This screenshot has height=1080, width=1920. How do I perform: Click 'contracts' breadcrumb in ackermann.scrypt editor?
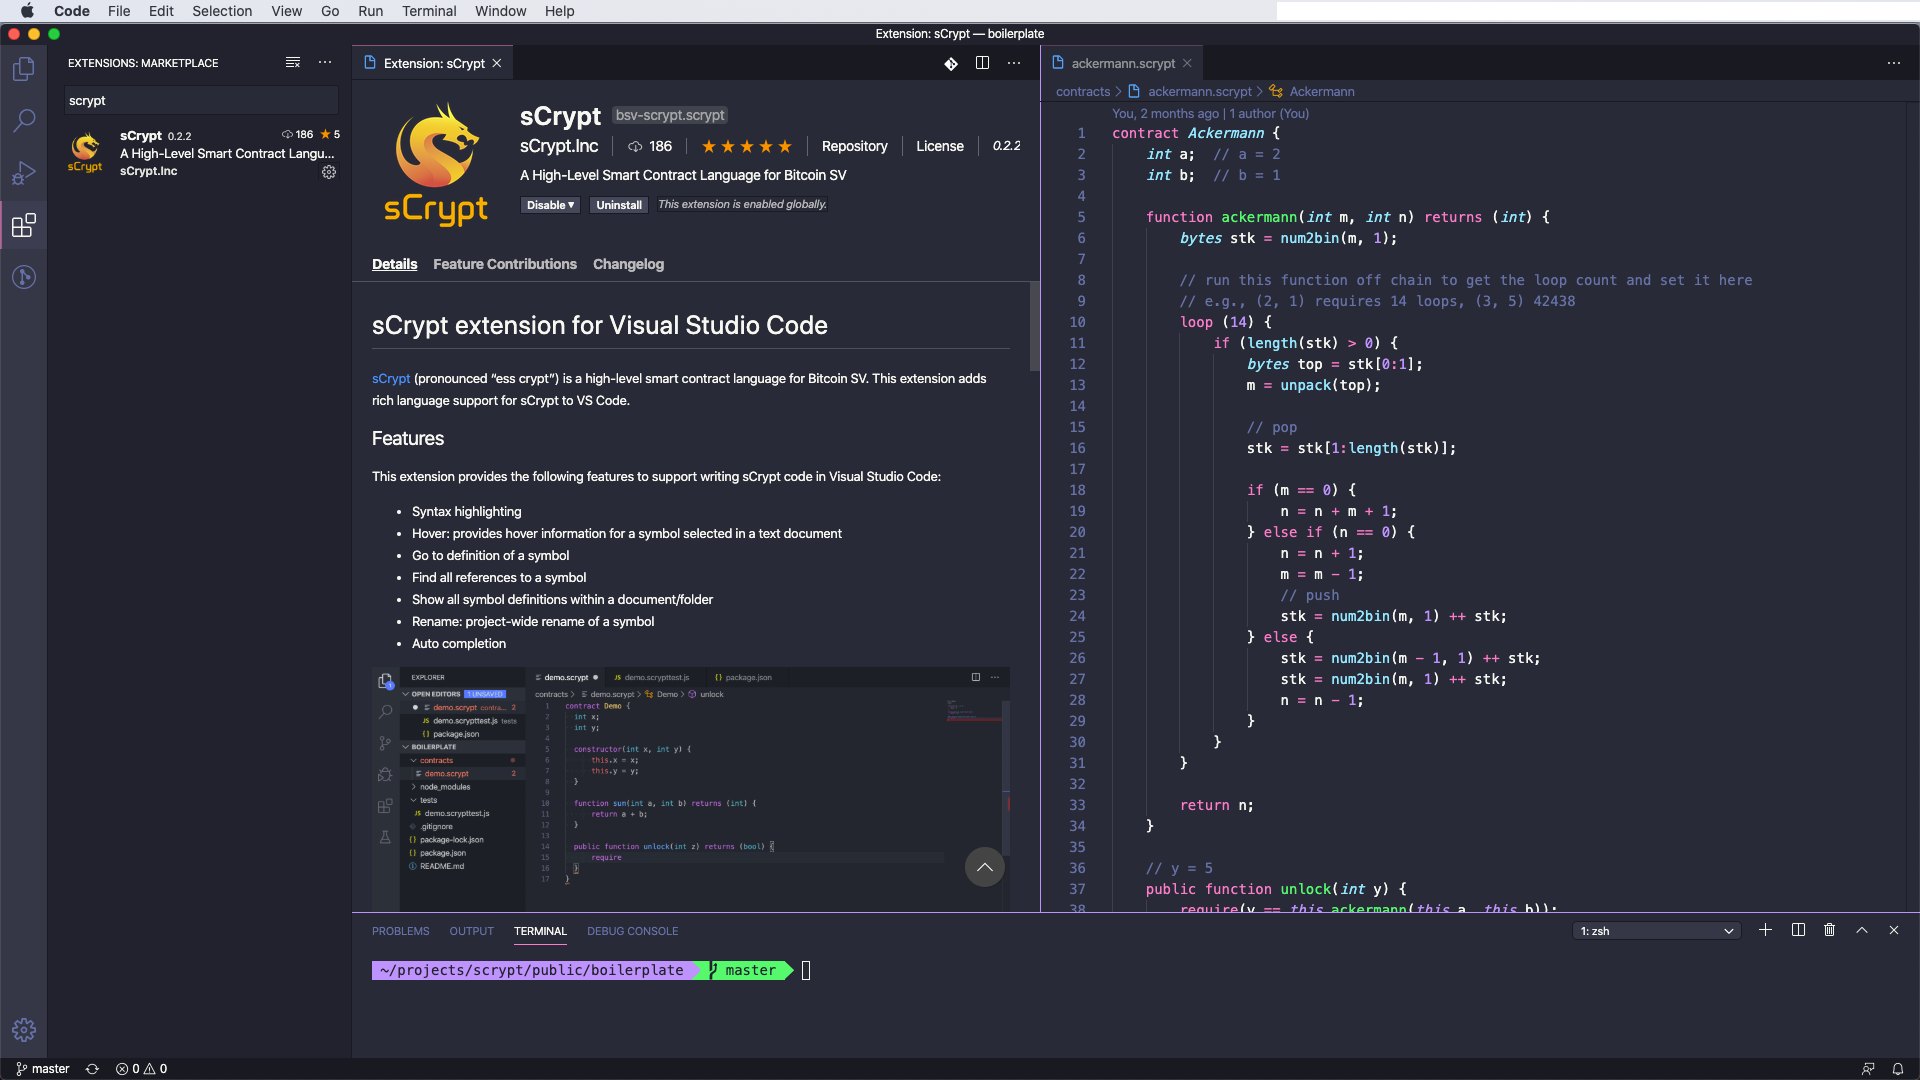pyautogui.click(x=1083, y=91)
